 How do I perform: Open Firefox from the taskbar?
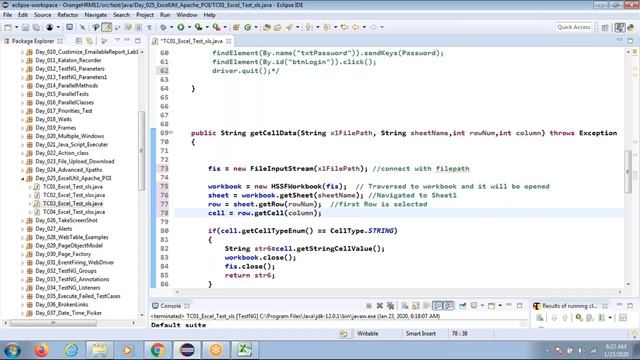pos(41,350)
